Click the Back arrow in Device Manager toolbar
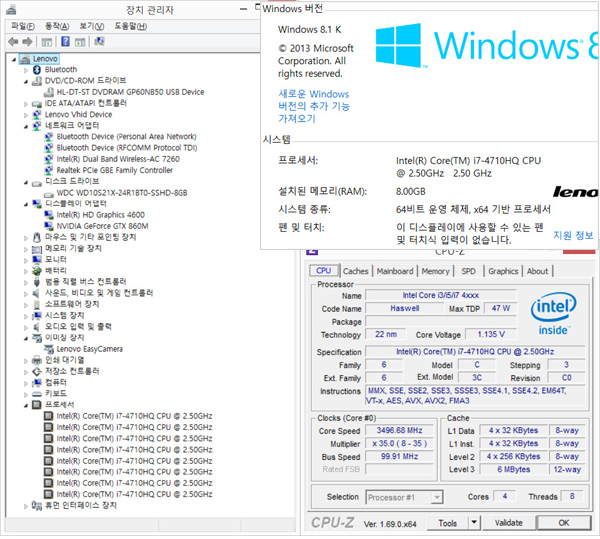 (13, 41)
